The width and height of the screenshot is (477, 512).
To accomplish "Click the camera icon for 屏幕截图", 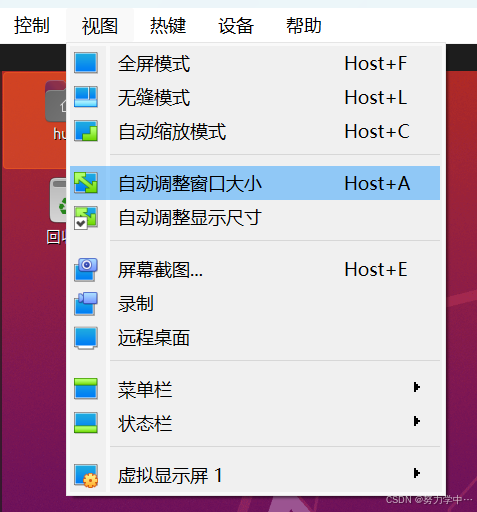I will (86, 269).
